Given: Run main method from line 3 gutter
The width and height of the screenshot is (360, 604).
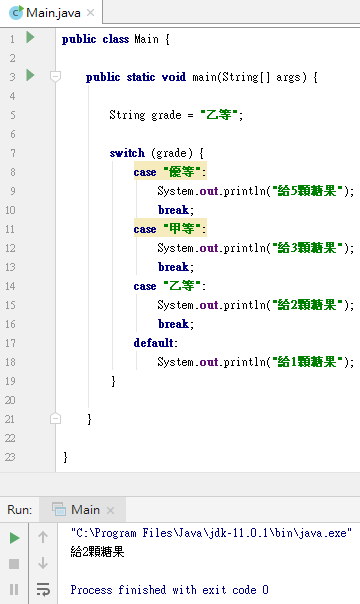Looking at the screenshot, I should (30, 76).
